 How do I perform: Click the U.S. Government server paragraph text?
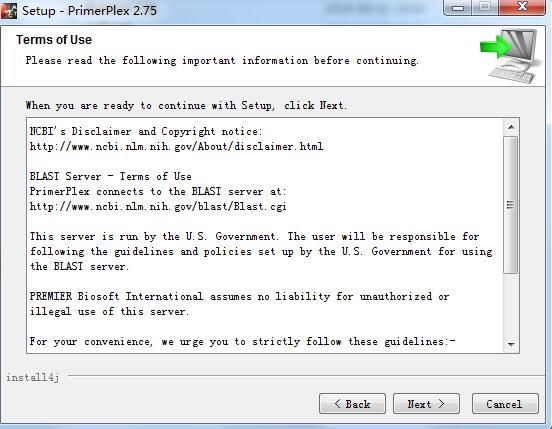(261, 251)
